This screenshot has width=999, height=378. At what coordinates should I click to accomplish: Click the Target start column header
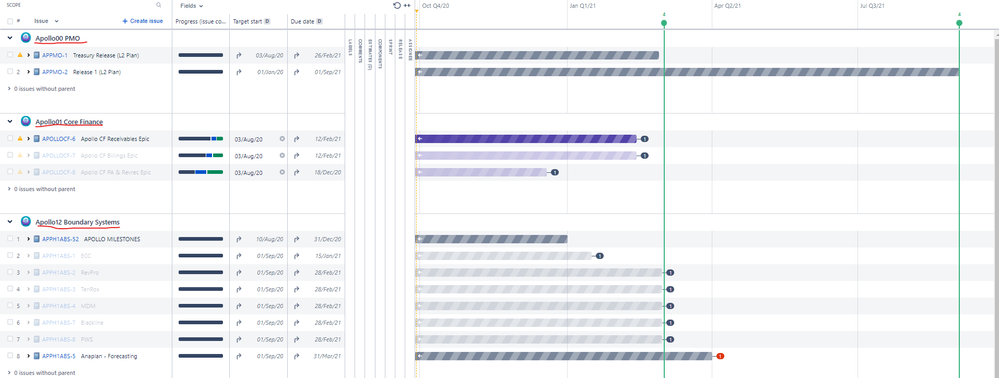(248, 21)
